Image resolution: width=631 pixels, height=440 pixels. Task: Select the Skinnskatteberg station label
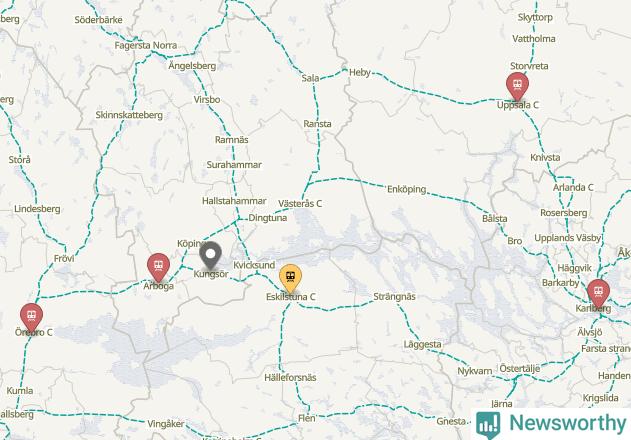click(x=129, y=115)
